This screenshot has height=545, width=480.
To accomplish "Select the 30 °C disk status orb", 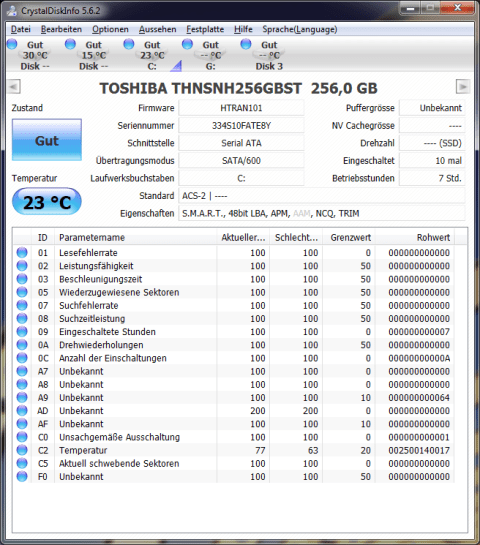I will click(12, 44).
